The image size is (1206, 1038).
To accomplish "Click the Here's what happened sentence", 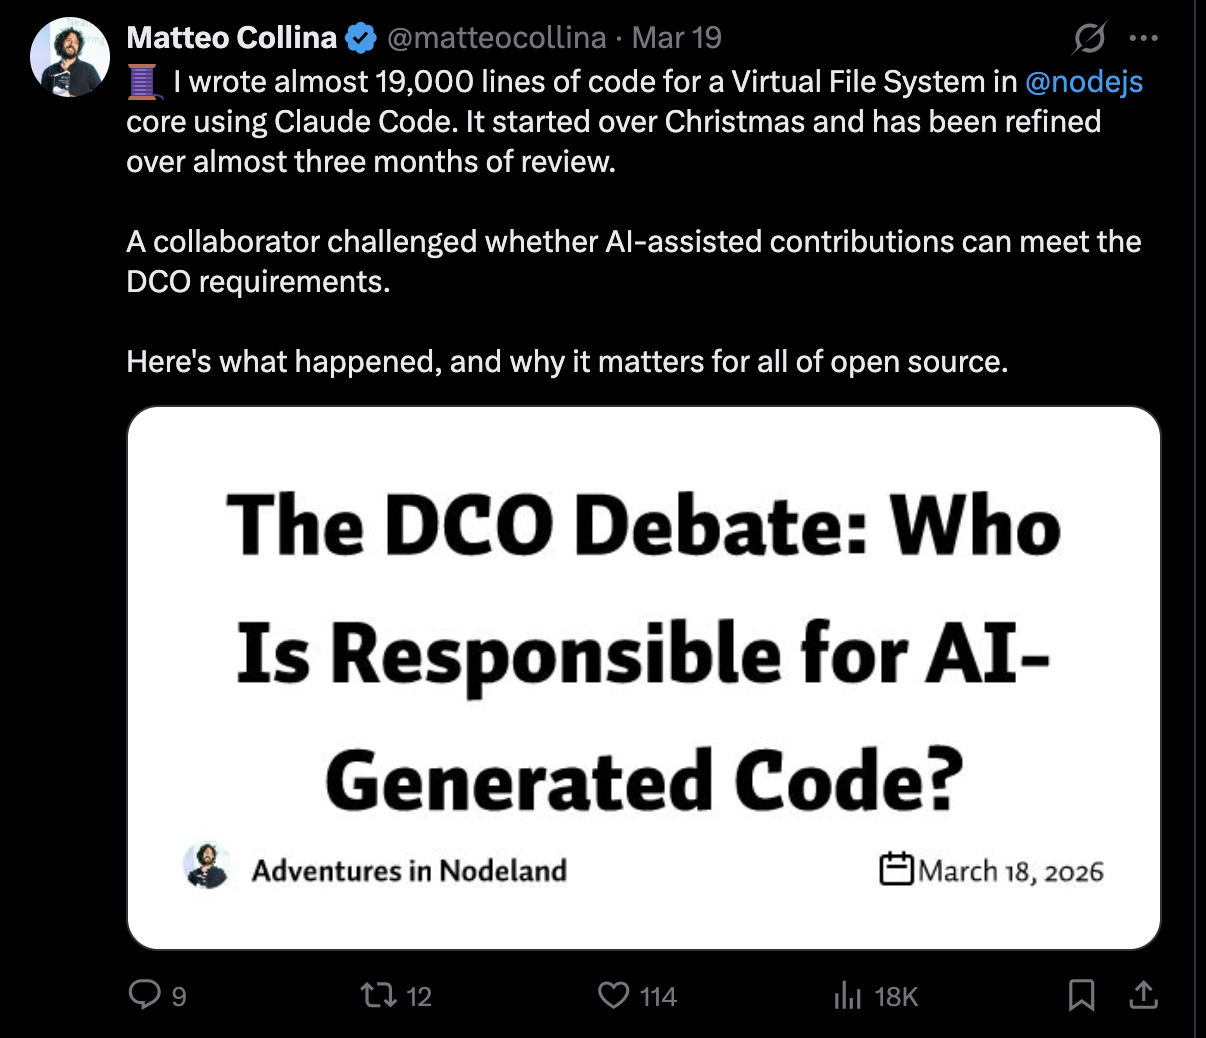I will click(x=566, y=361).
